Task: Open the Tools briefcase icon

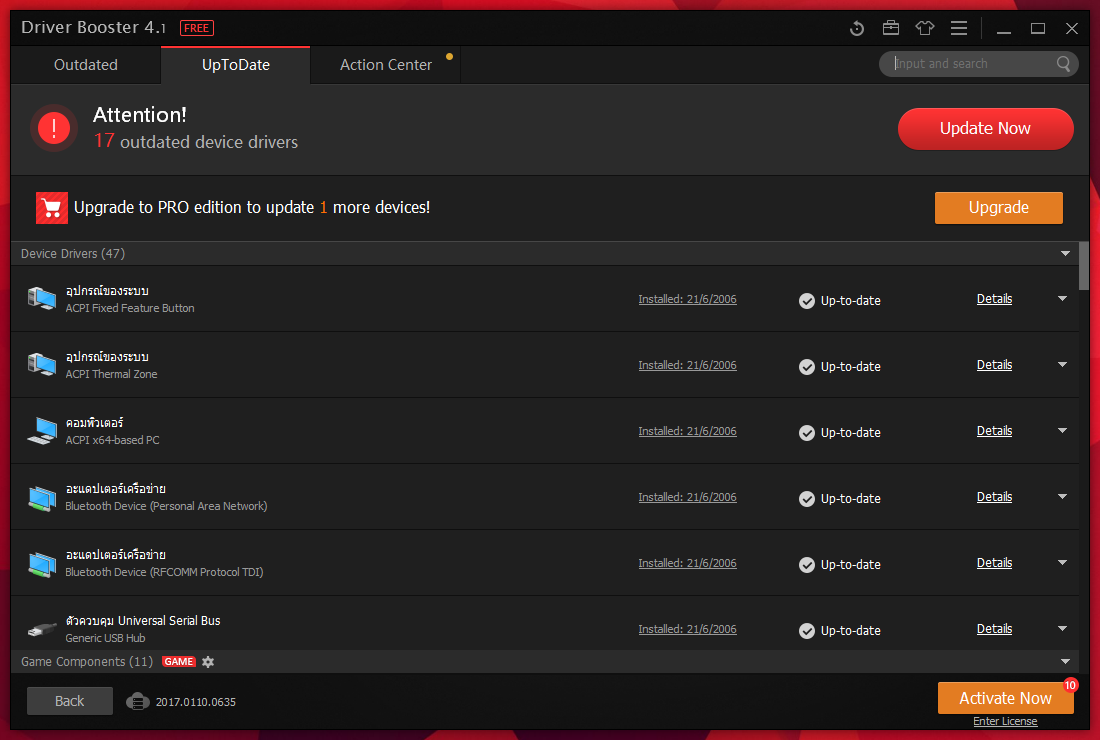Action: point(891,28)
